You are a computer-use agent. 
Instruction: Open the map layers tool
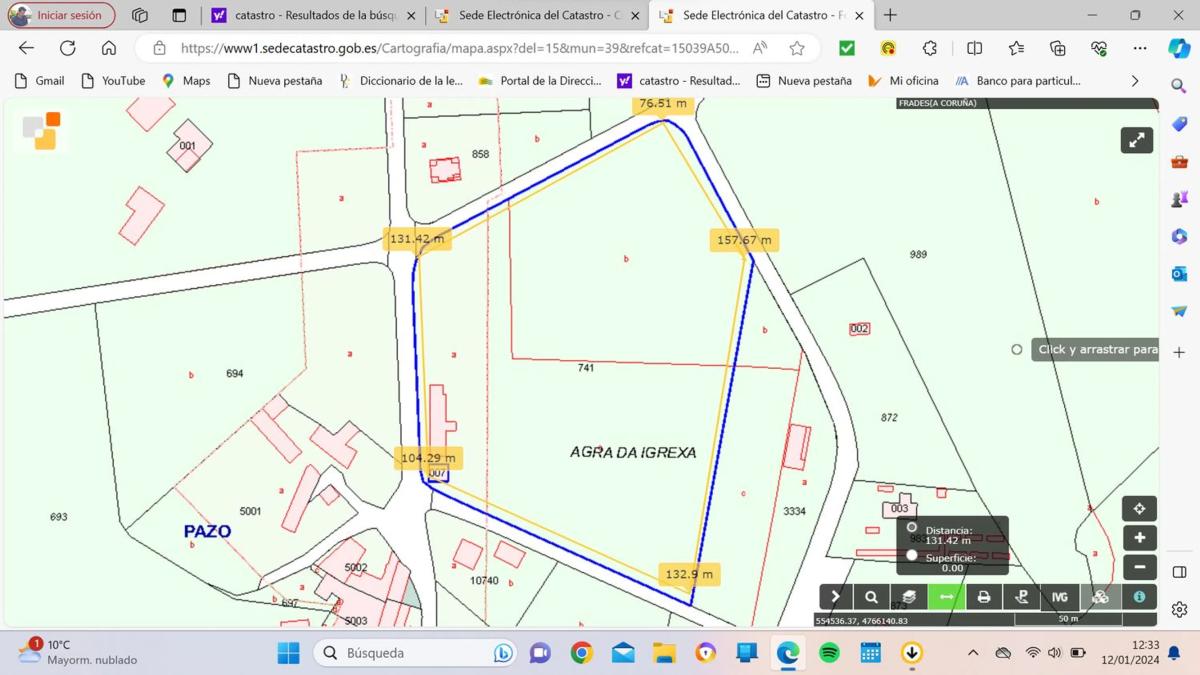[x=908, y=597]
